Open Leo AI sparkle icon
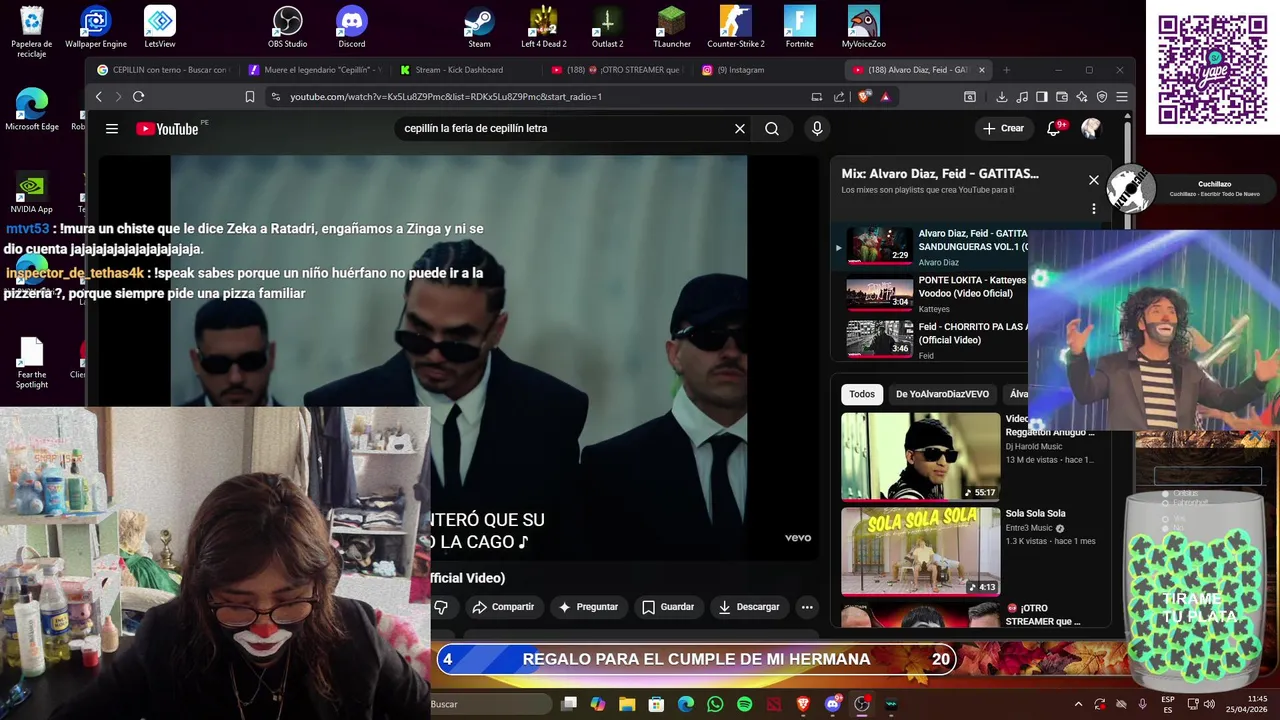1280x720 pixels. click(1081, 97)
